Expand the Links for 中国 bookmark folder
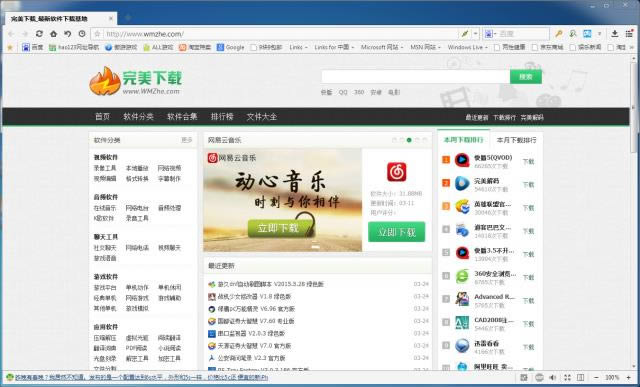 point(334,47)
